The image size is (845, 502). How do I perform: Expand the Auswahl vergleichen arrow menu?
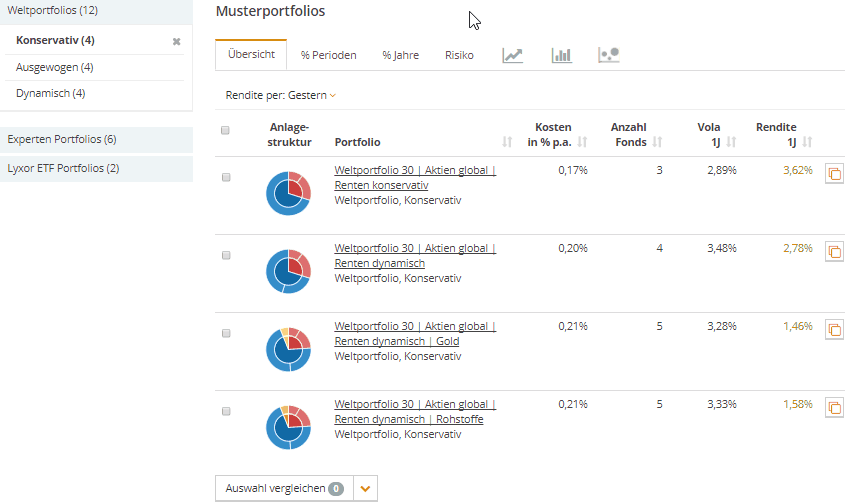pyautogui.click(x=365, y=488)
